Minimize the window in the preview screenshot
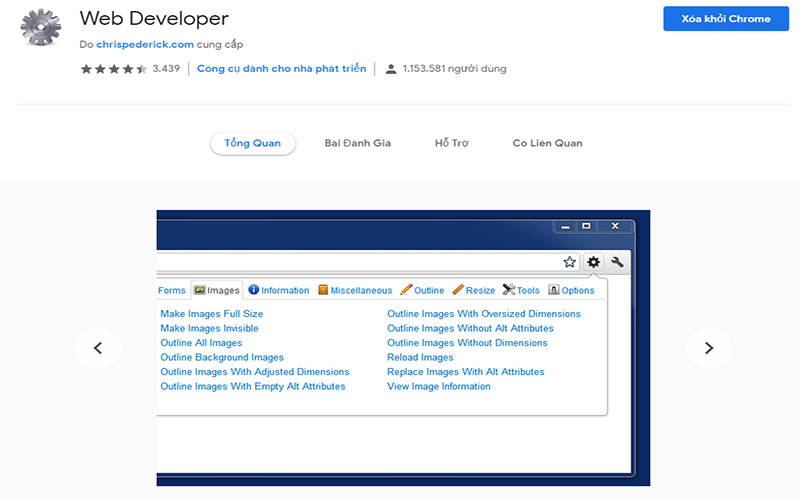Viewport: 800px width, 500px height. click(565, 226)
